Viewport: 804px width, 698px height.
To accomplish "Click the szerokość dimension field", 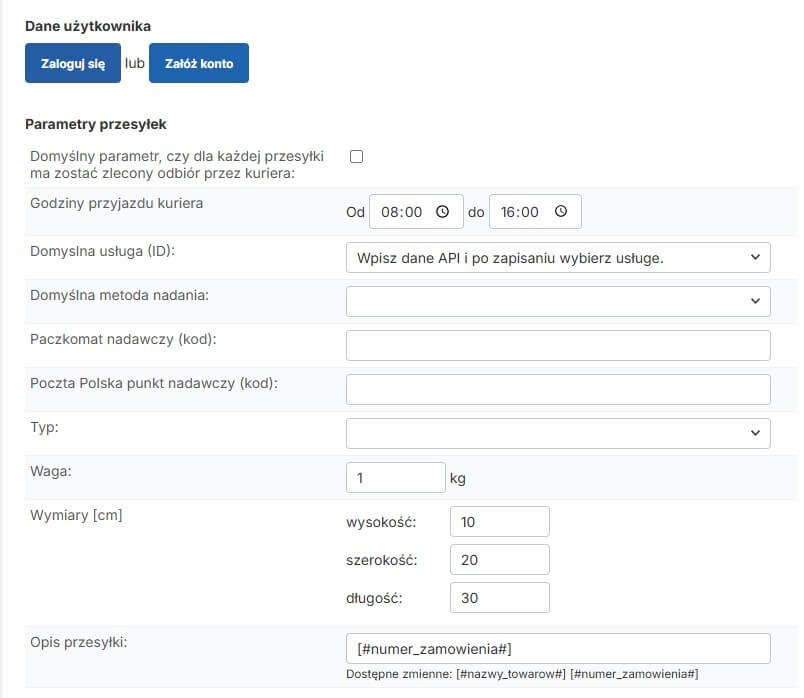I will click(499, 560).
